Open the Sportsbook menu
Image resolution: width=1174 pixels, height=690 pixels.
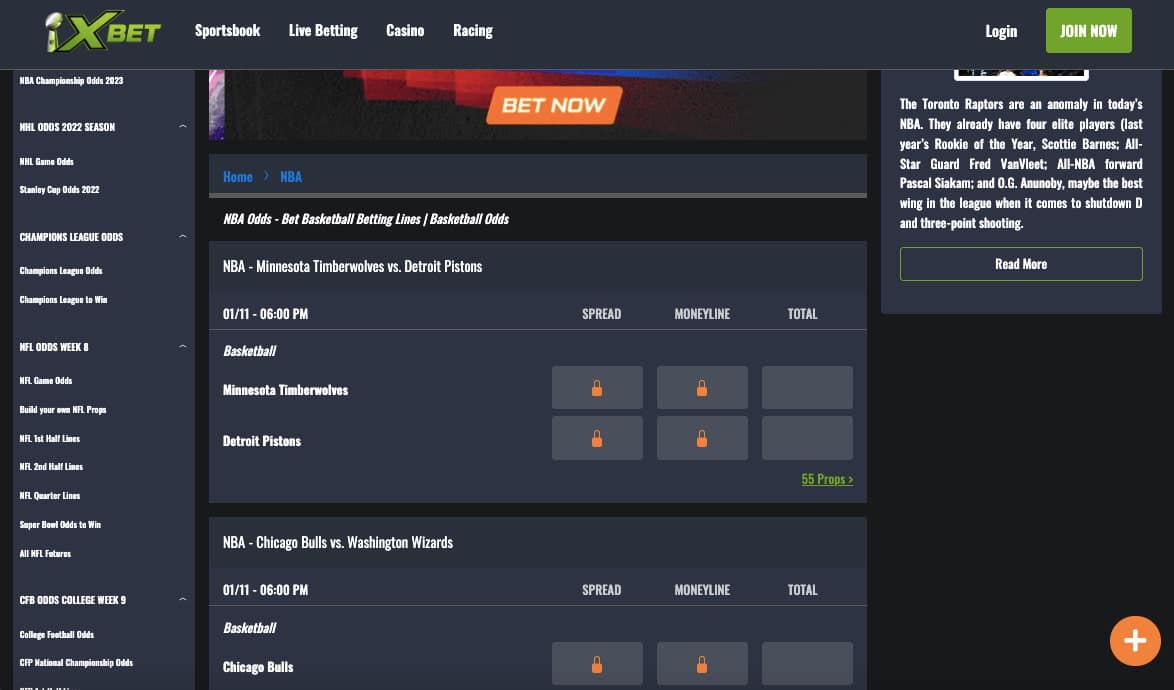228,31
